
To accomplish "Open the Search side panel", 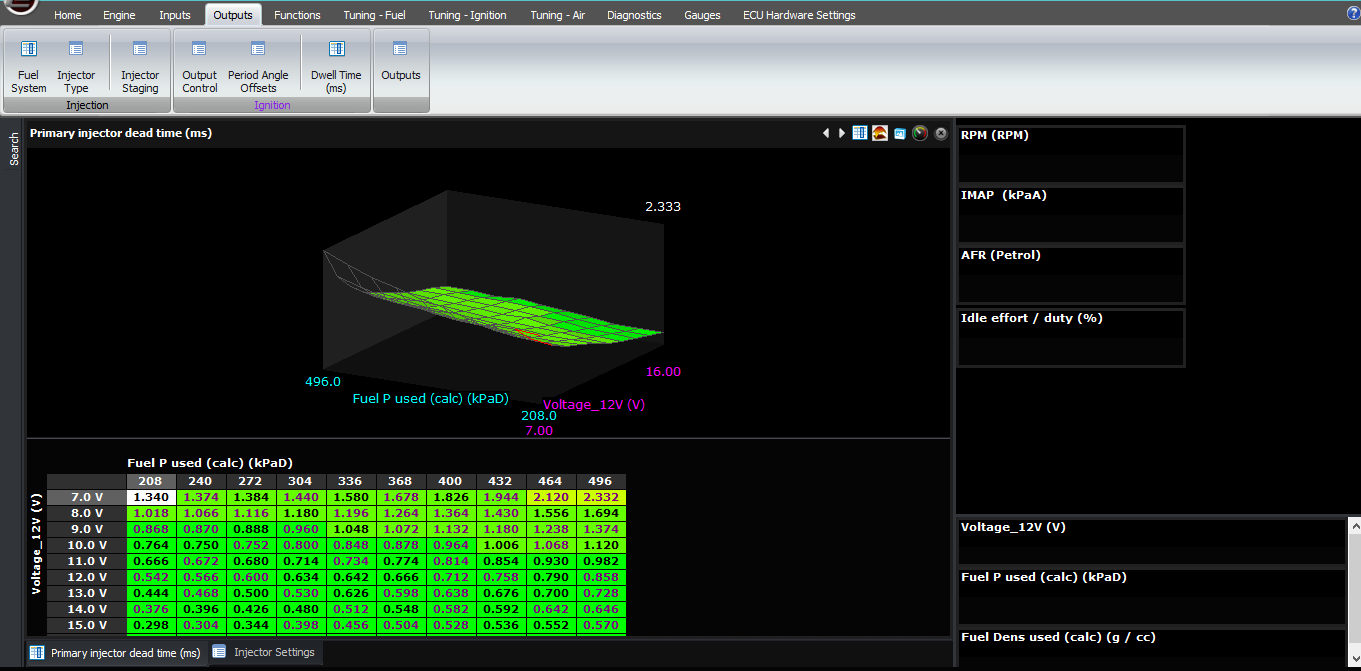I will 14,149.
